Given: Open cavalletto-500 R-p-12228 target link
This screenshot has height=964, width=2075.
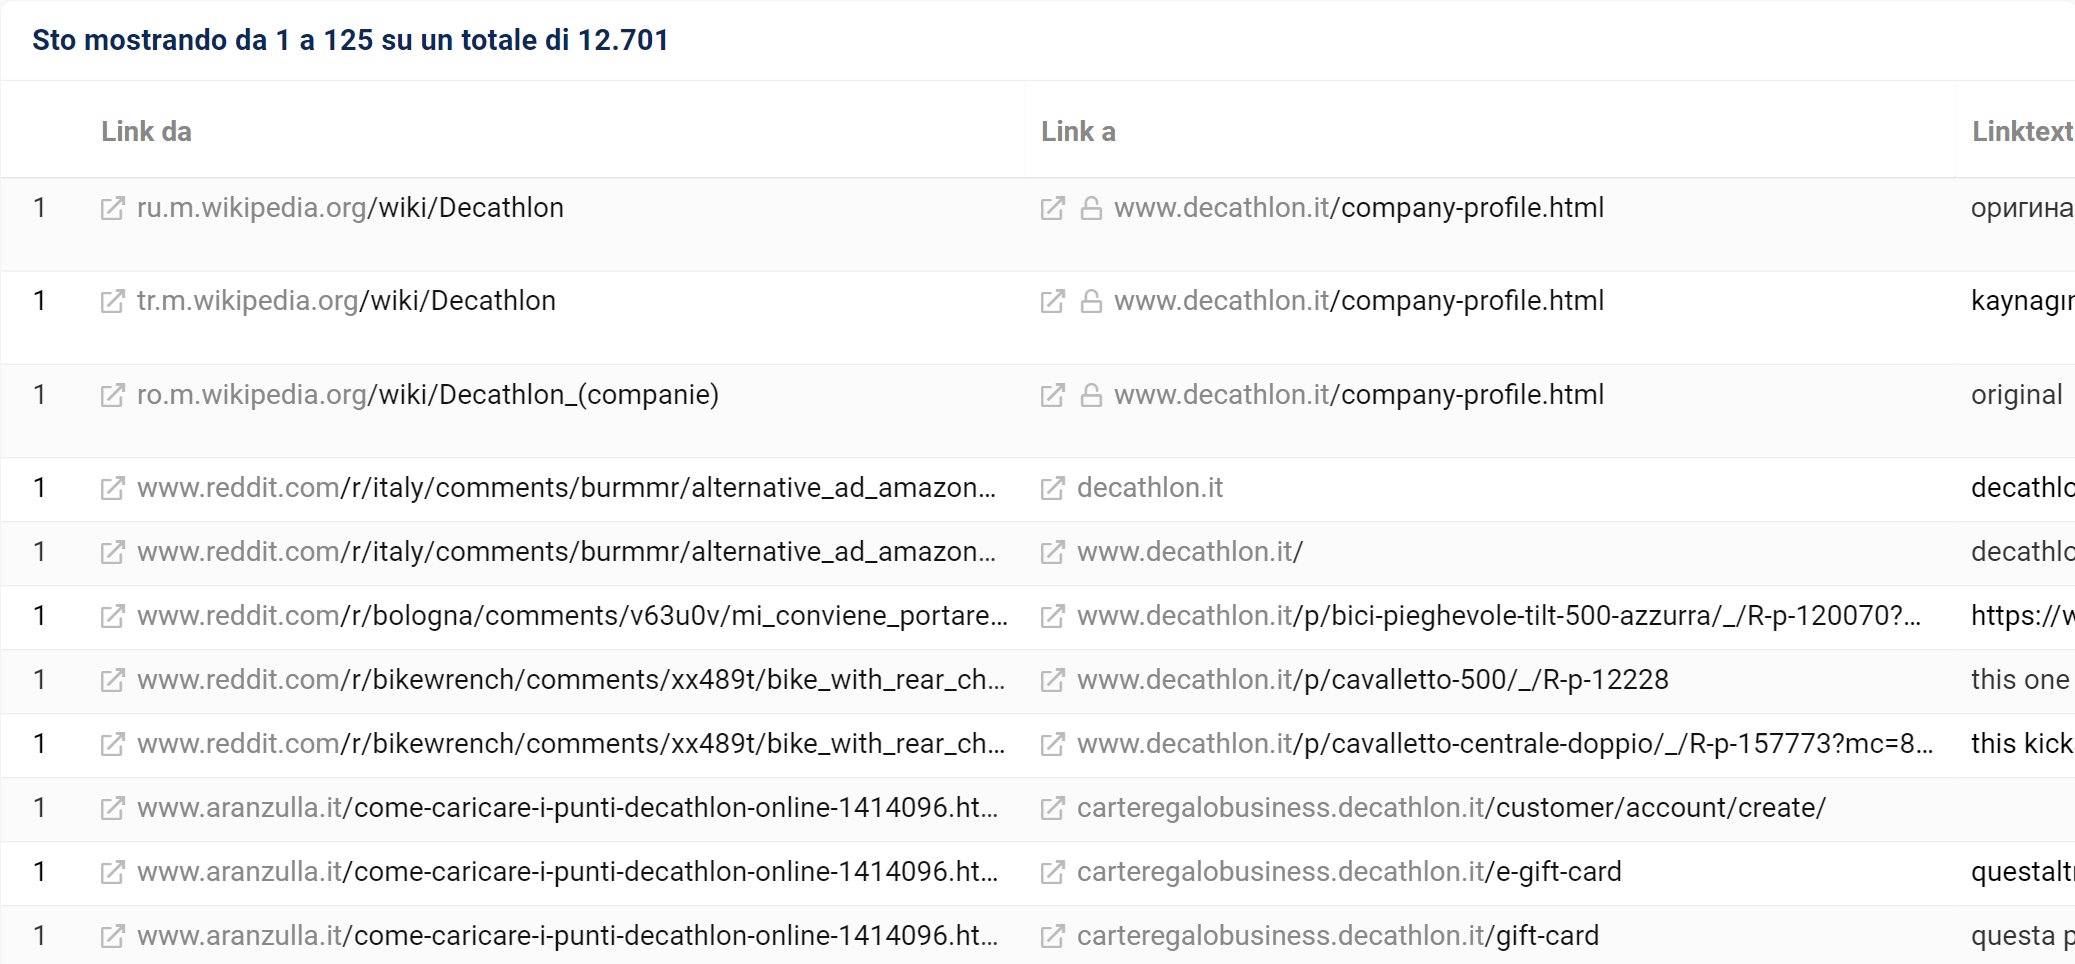Looking at the screenshot, I should 1373,680.
